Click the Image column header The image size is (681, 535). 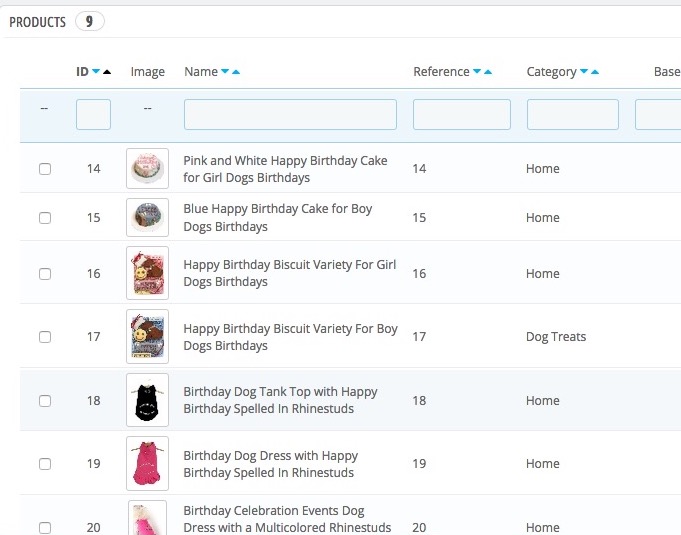(148, 72)
